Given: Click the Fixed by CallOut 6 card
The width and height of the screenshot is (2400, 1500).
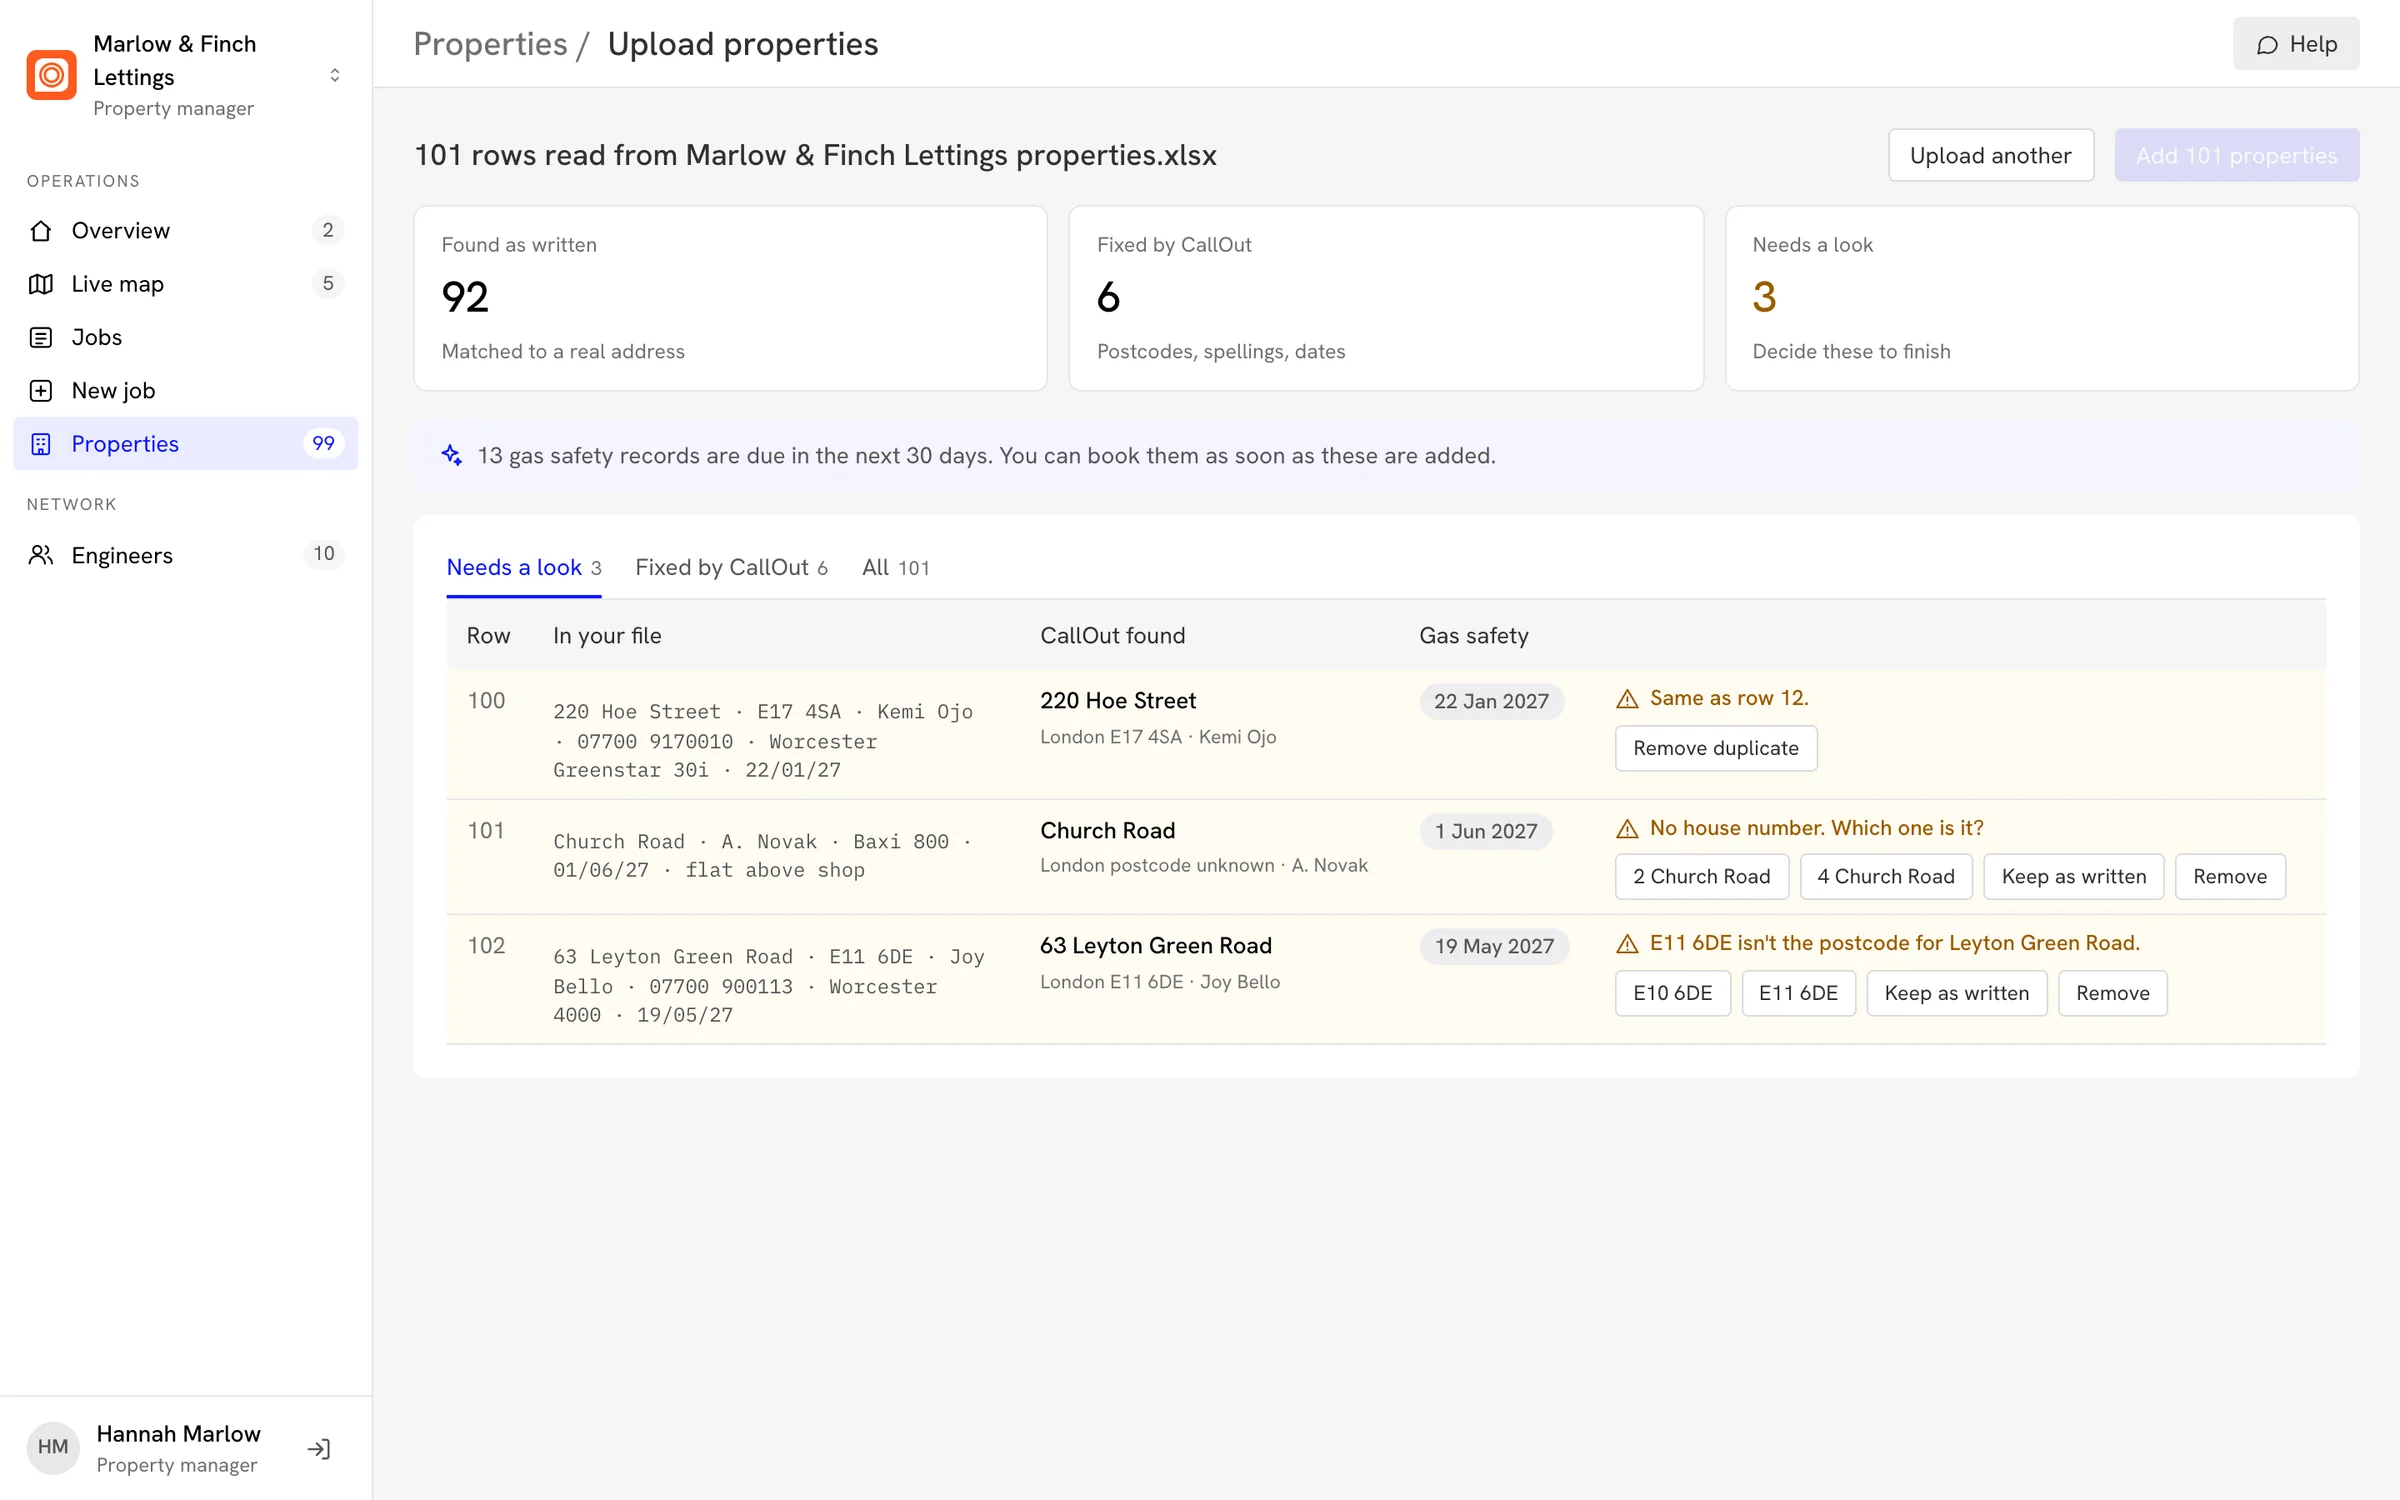Looking at the screenshot, I should tap(1385, 298).
